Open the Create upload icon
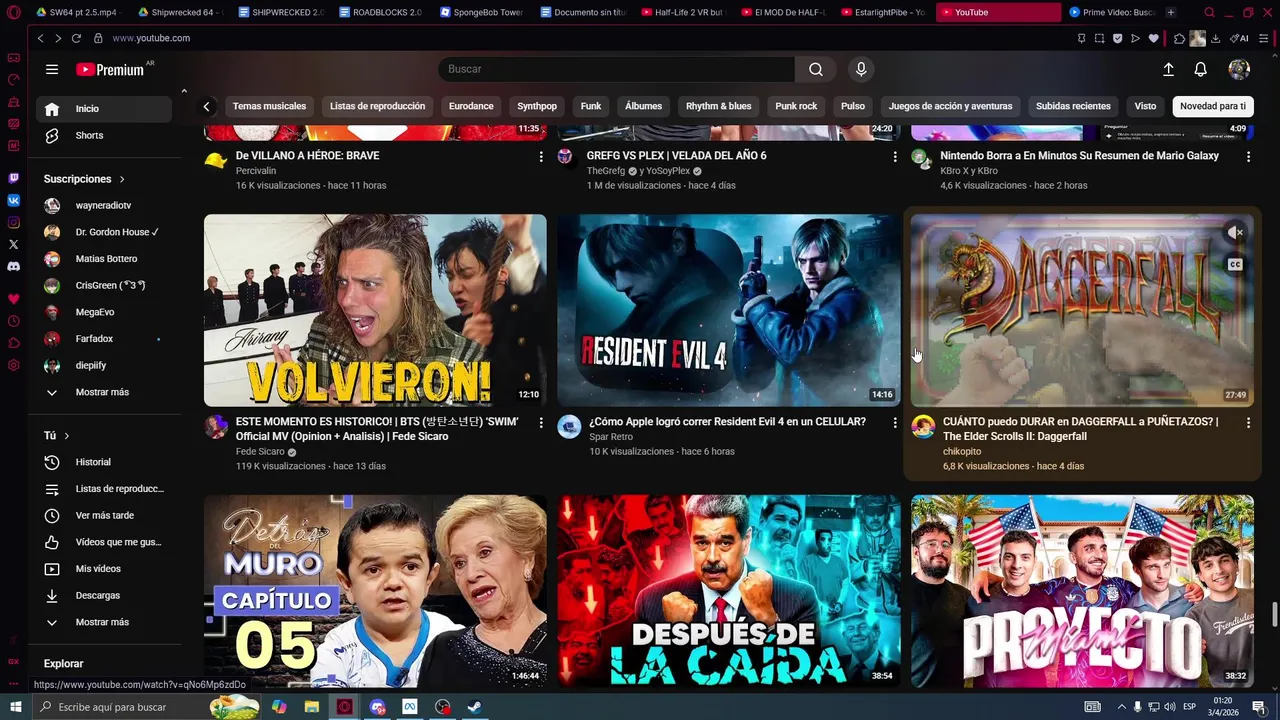This screenshot has width=1280, height=720. pos(1168,69)
